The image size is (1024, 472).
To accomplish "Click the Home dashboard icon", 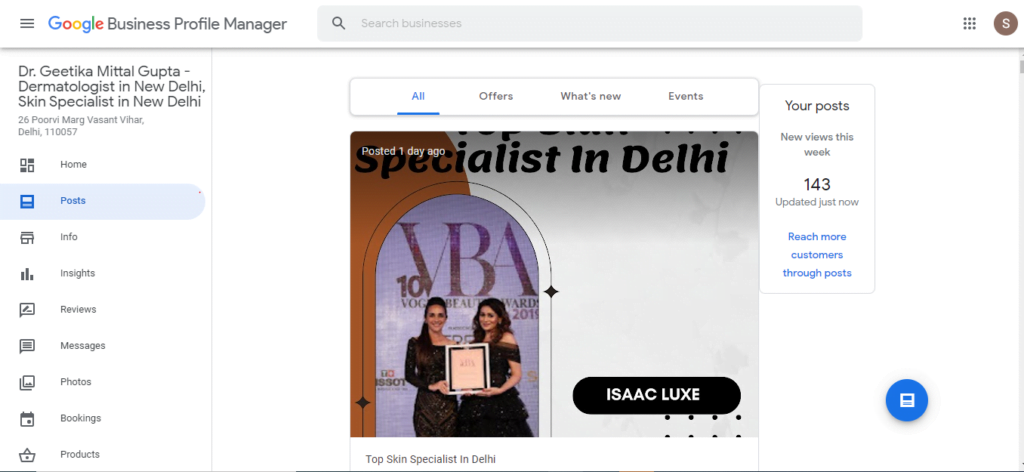I will click(27, 165).
